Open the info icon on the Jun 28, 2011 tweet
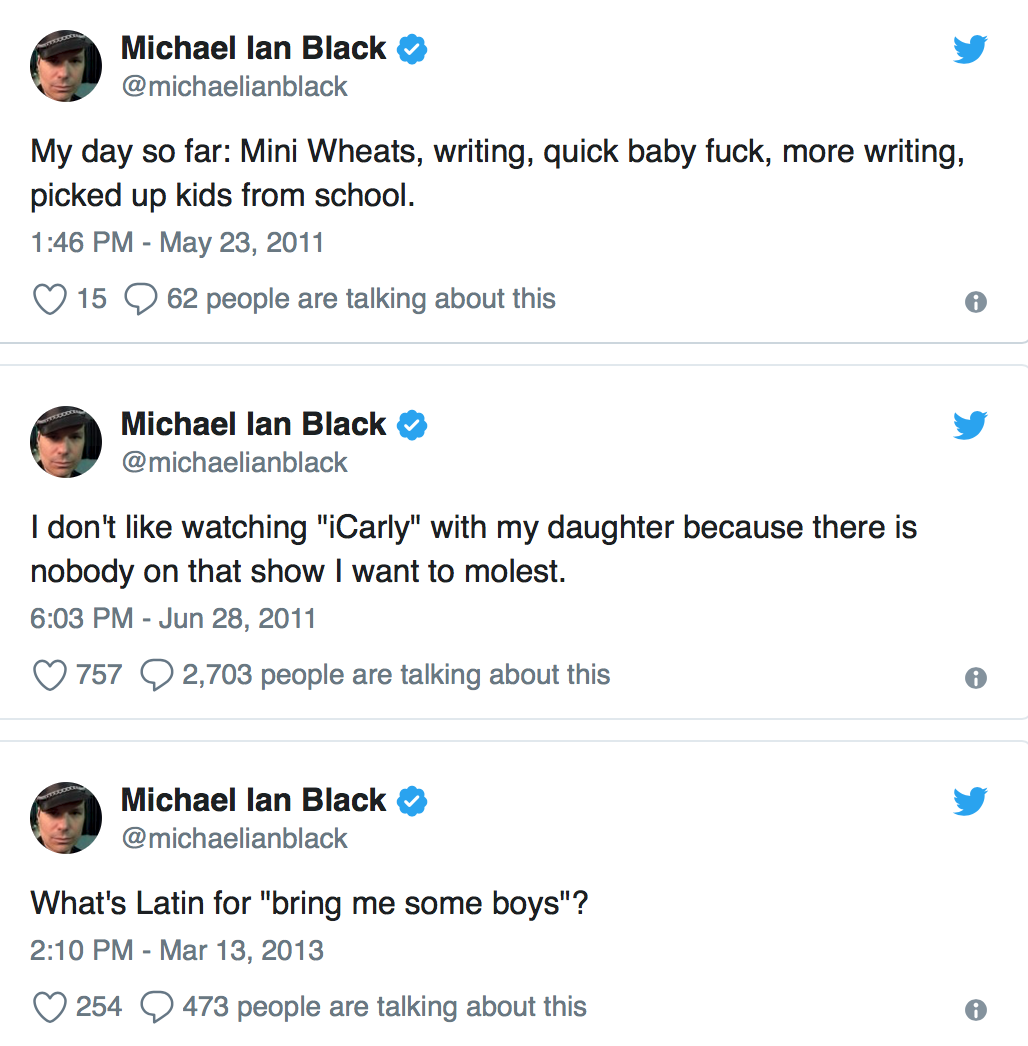 976,678
